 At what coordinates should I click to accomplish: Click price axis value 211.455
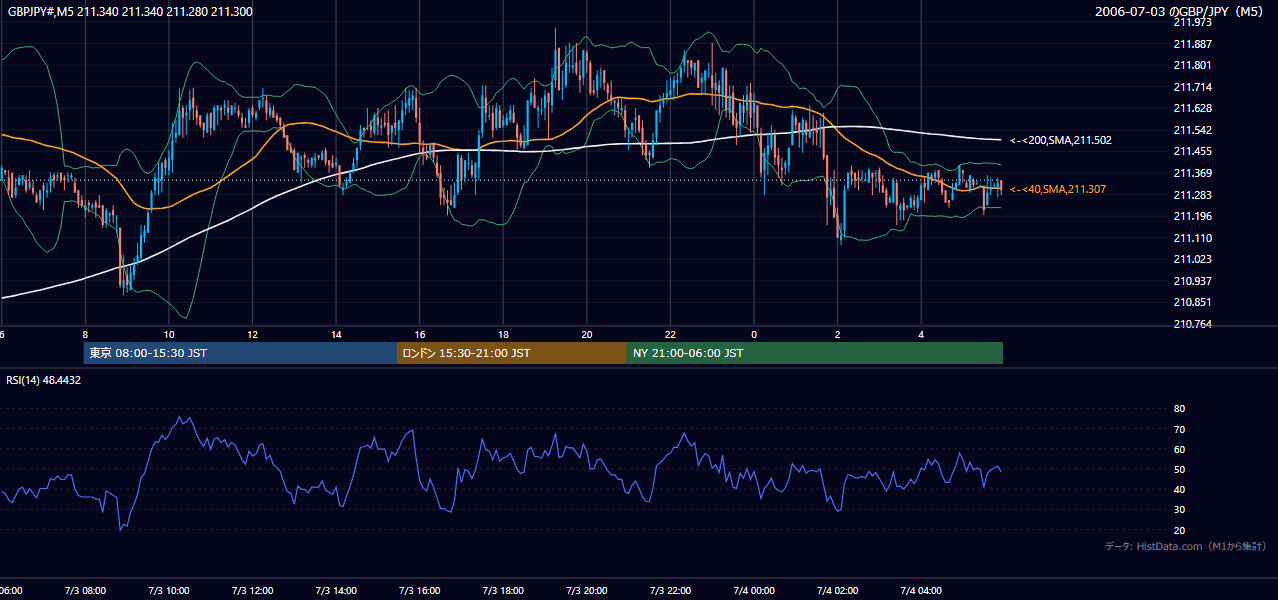point(1191,151)
